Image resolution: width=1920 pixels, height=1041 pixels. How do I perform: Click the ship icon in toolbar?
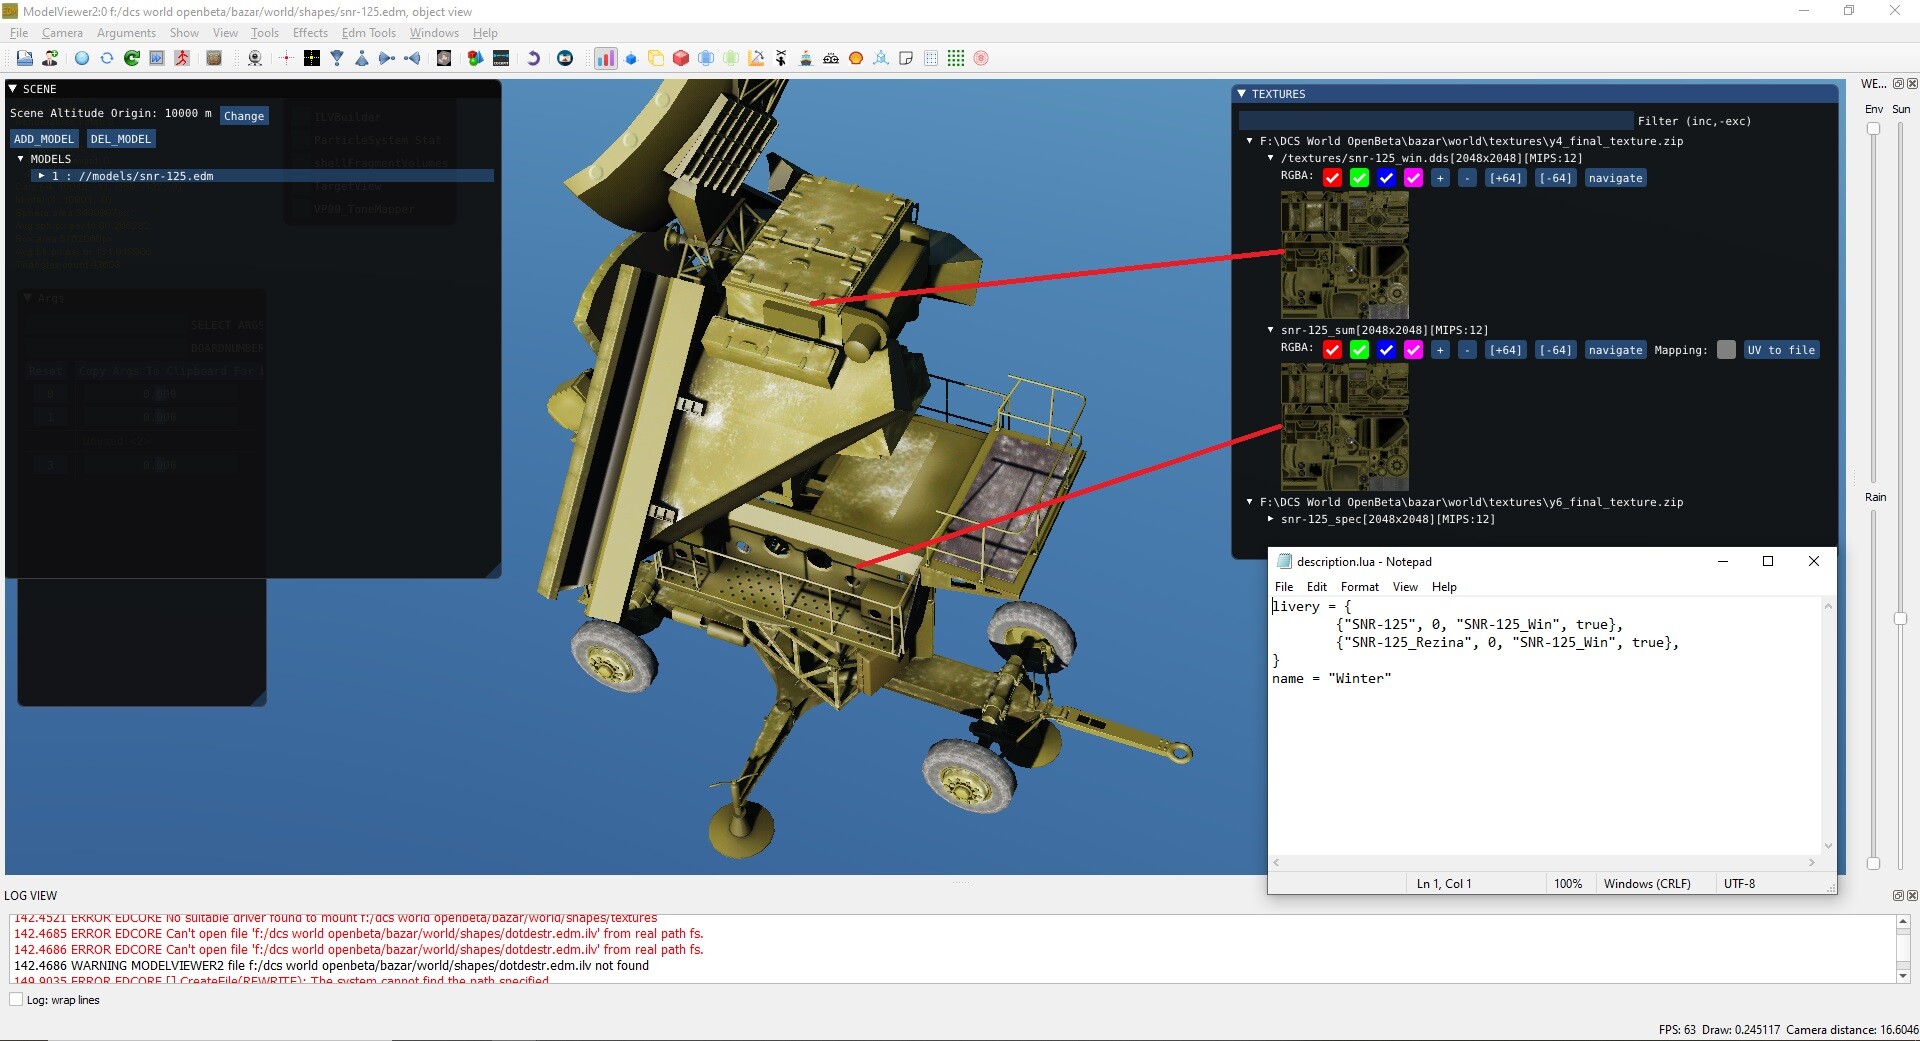point(806,58)
